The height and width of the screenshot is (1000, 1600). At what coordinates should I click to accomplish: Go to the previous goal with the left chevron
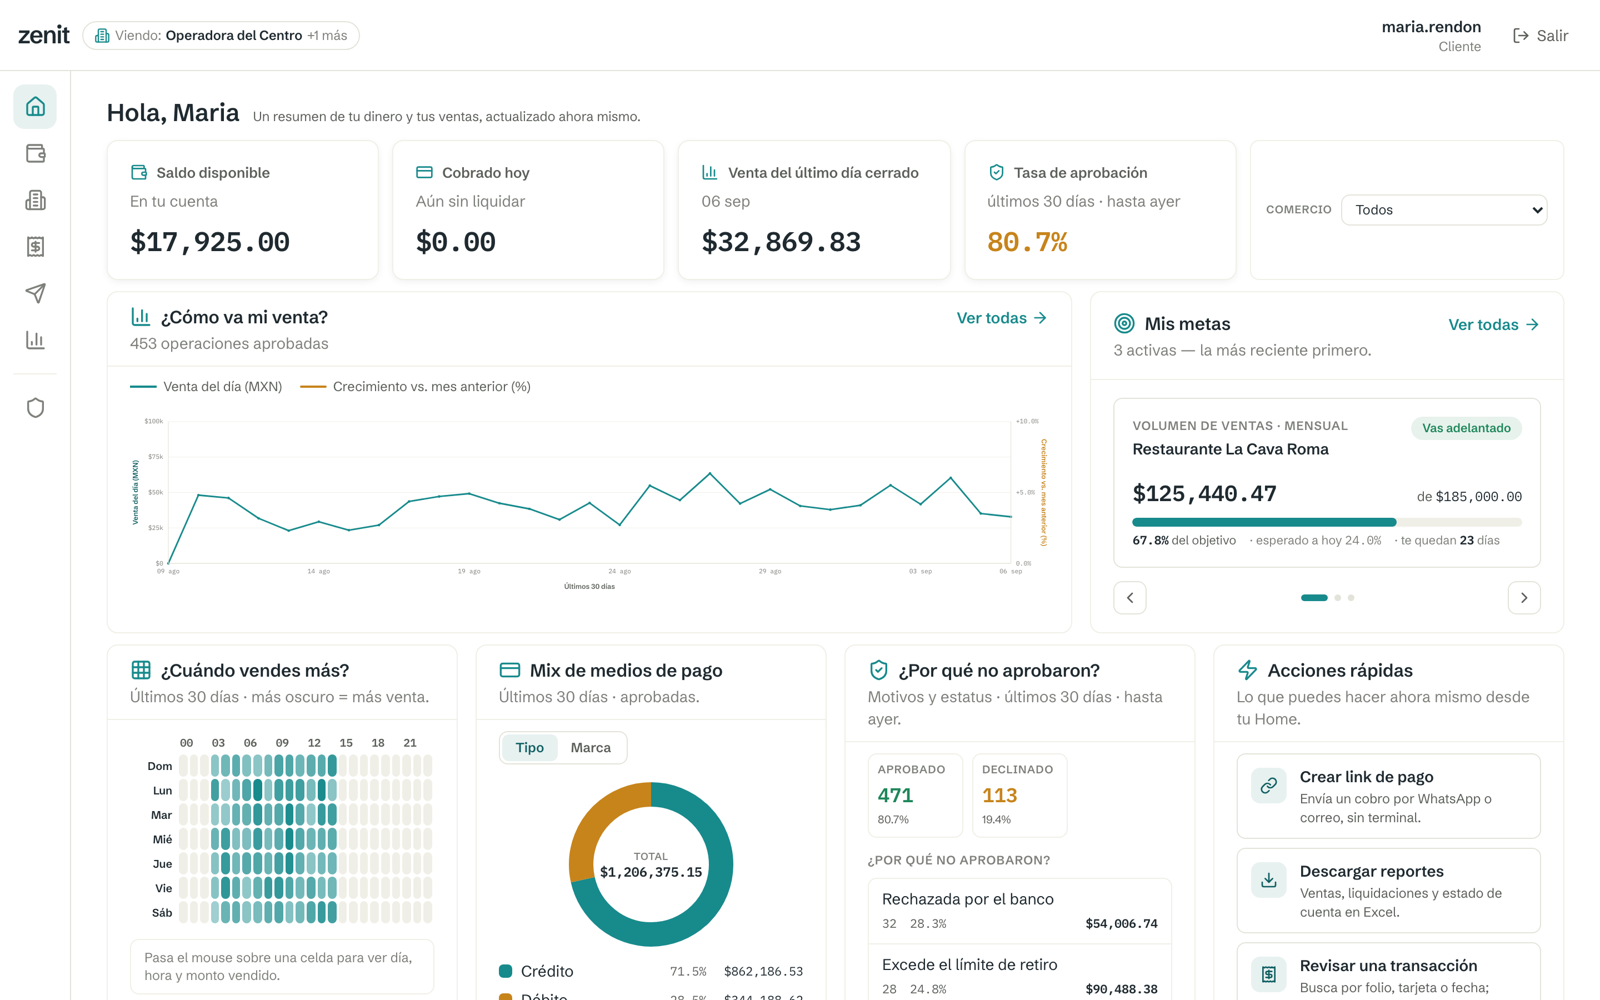[1130, 598]
